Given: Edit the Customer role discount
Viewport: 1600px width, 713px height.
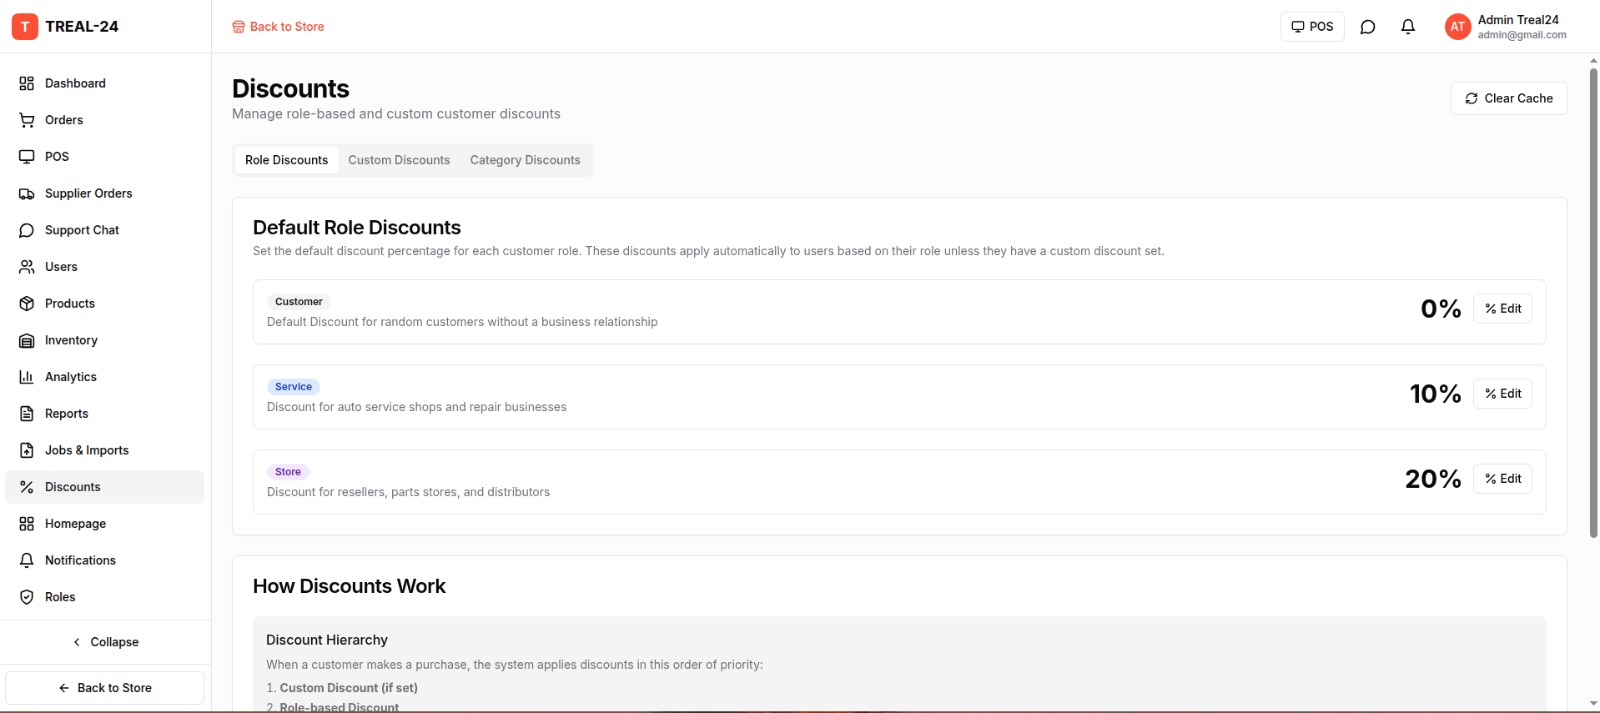Looking at the screenshot, I should [x=1502, y=309].
